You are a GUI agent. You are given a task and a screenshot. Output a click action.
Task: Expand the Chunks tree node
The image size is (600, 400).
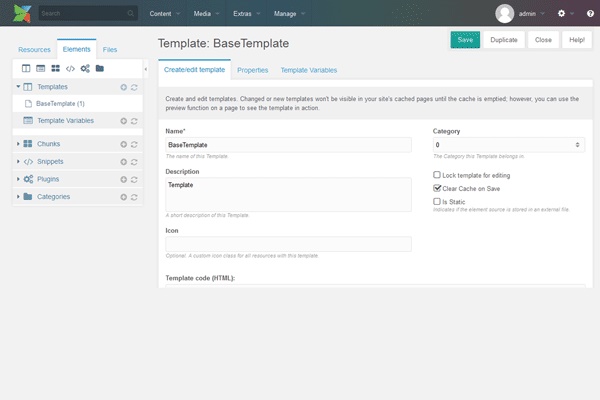point(18,144)
